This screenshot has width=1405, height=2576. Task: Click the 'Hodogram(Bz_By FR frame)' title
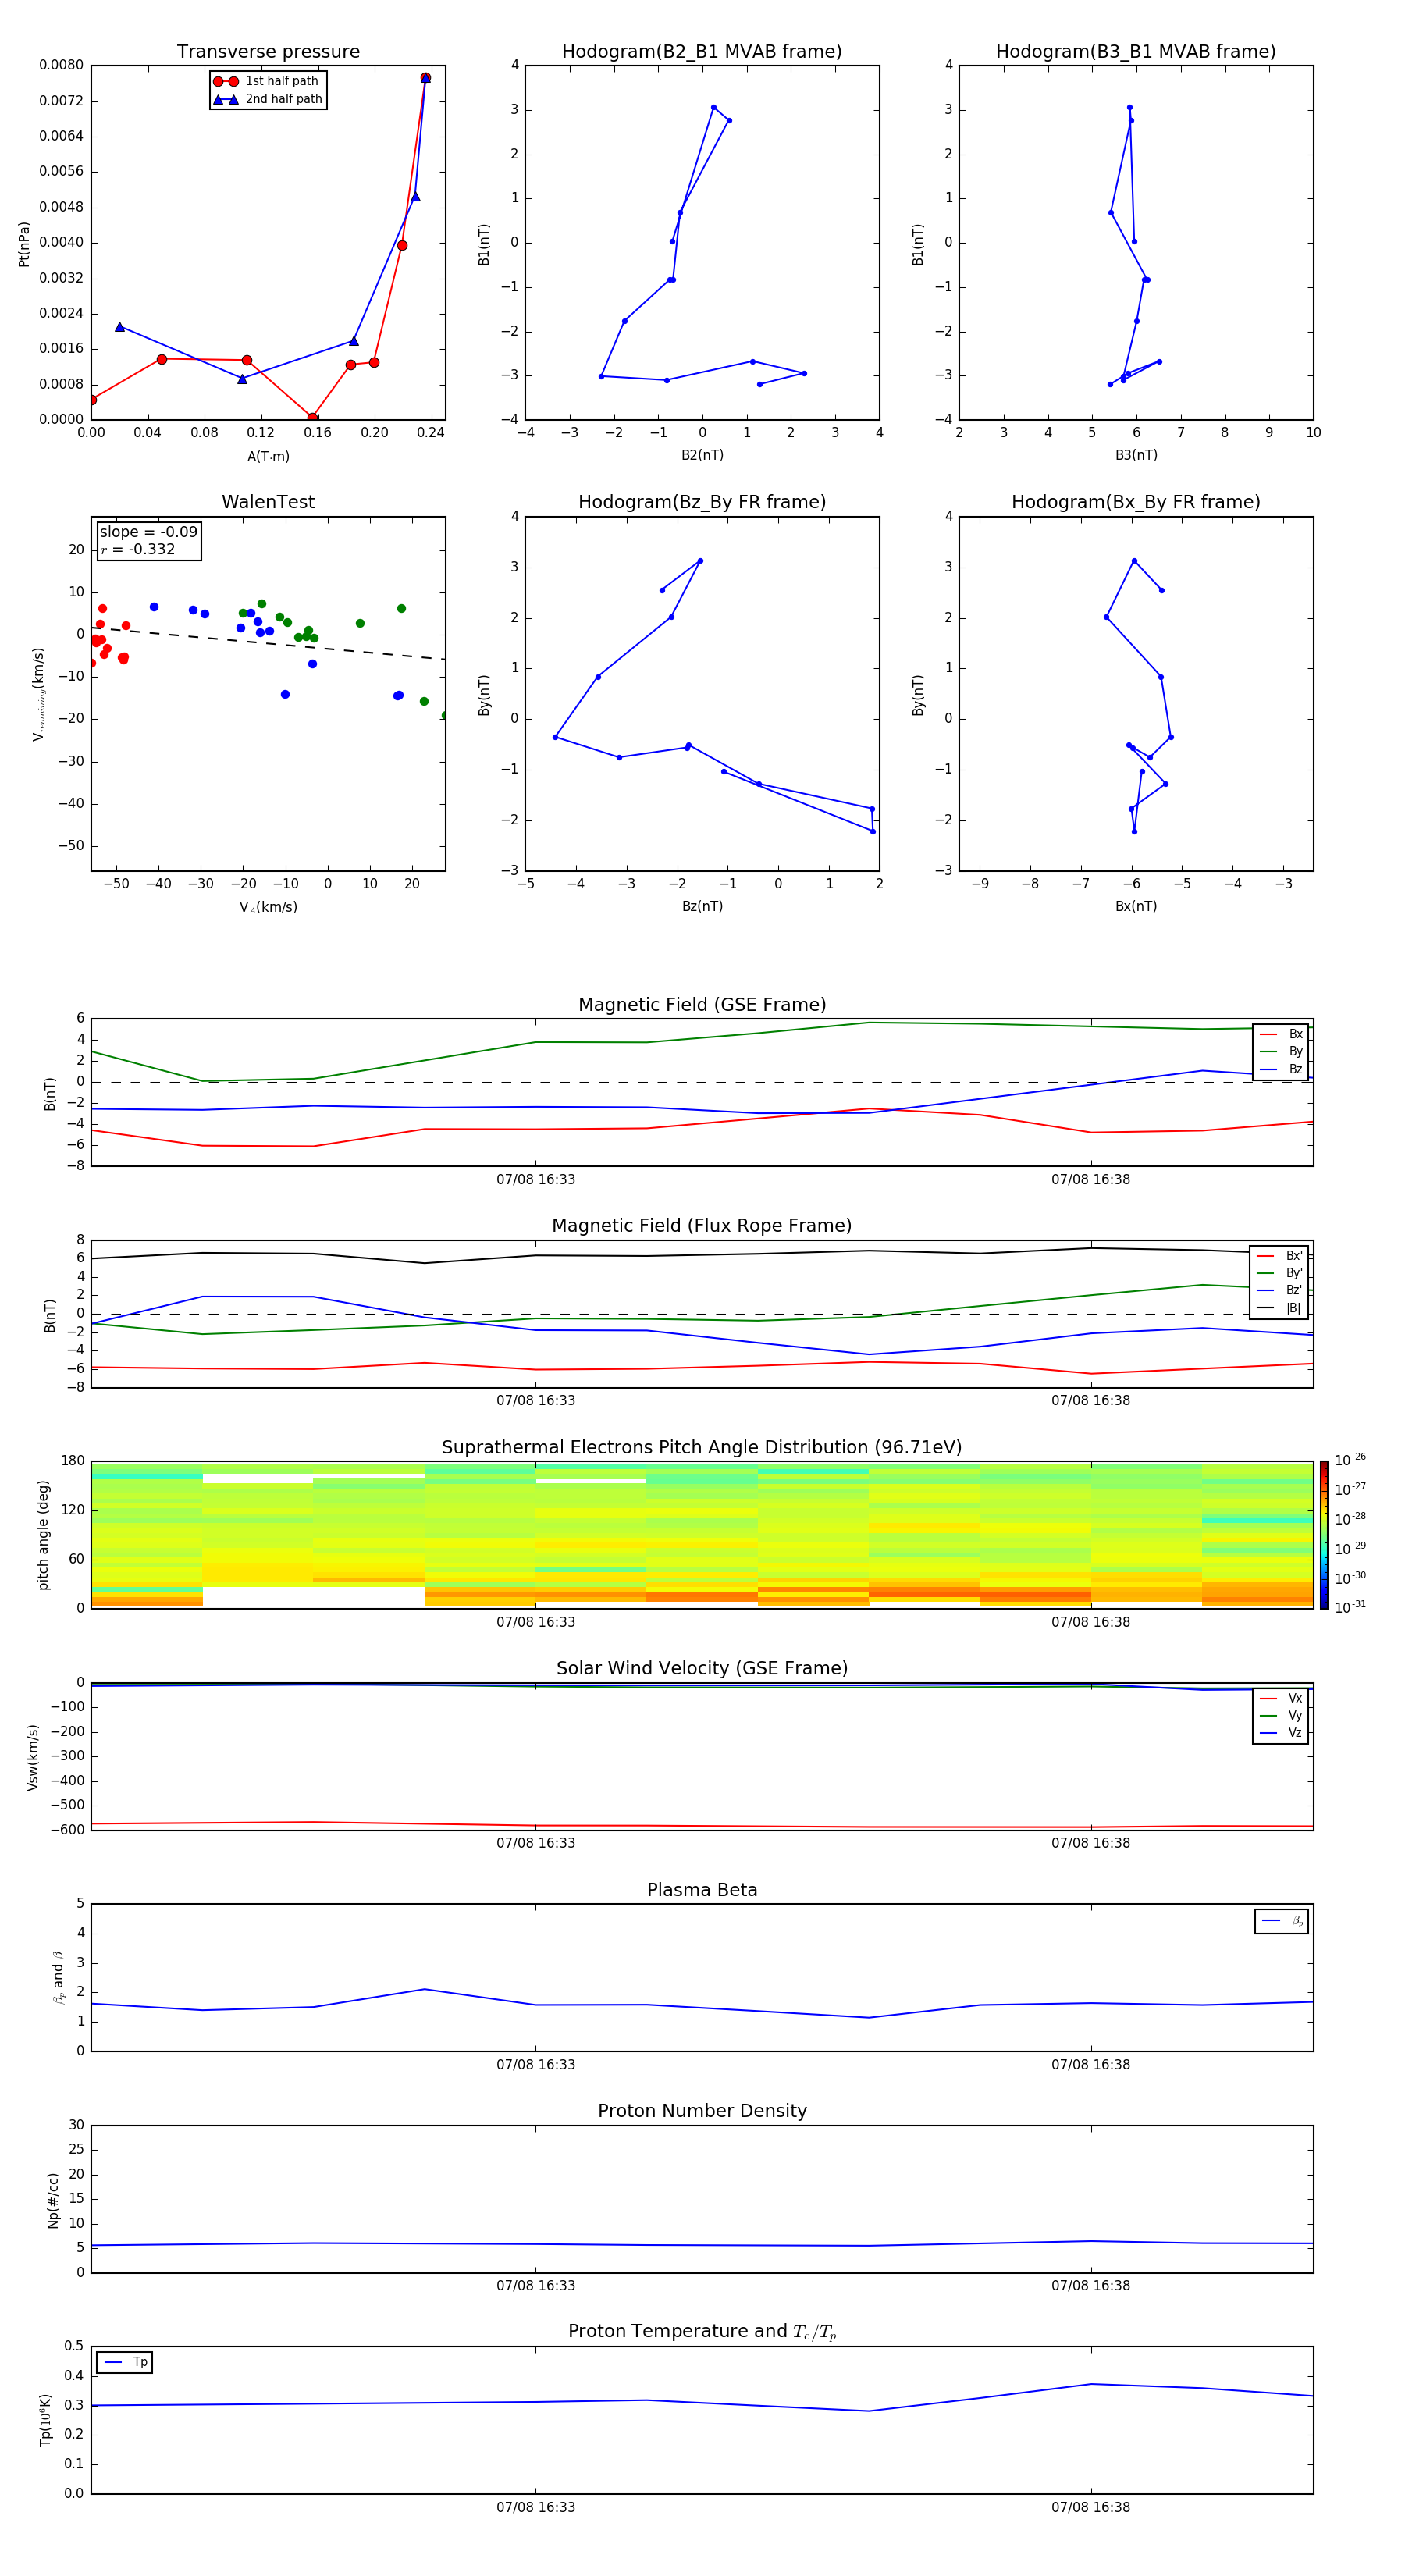[702, 502]
